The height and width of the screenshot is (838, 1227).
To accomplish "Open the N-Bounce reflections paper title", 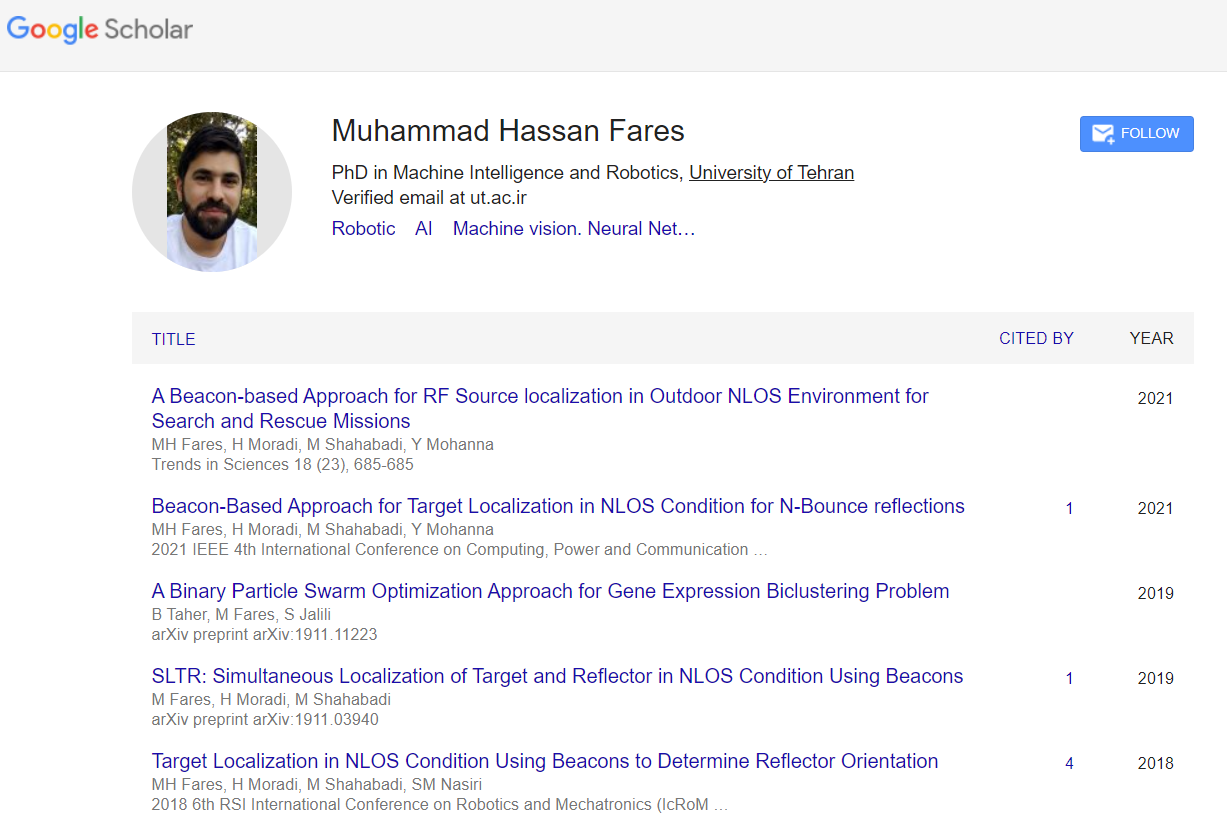I will (x=557, y=507).
